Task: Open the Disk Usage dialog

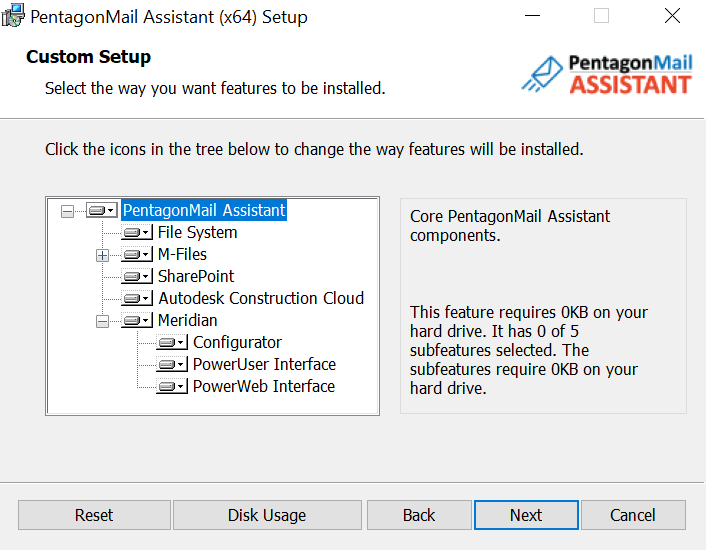Action: (x=267, y=515)
